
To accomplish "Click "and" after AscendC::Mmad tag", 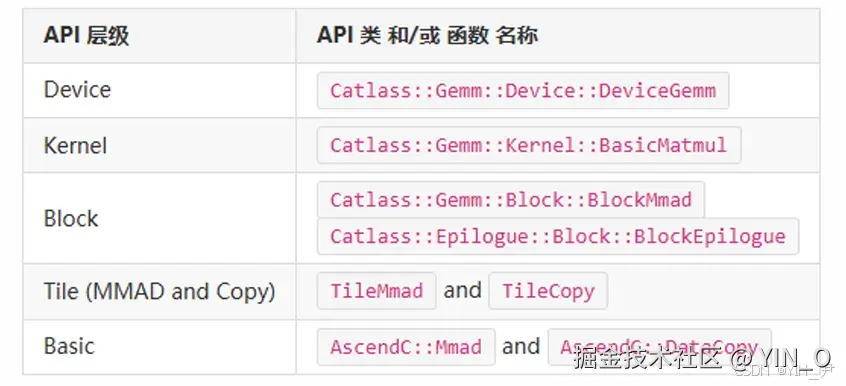I will pos(521,346).
